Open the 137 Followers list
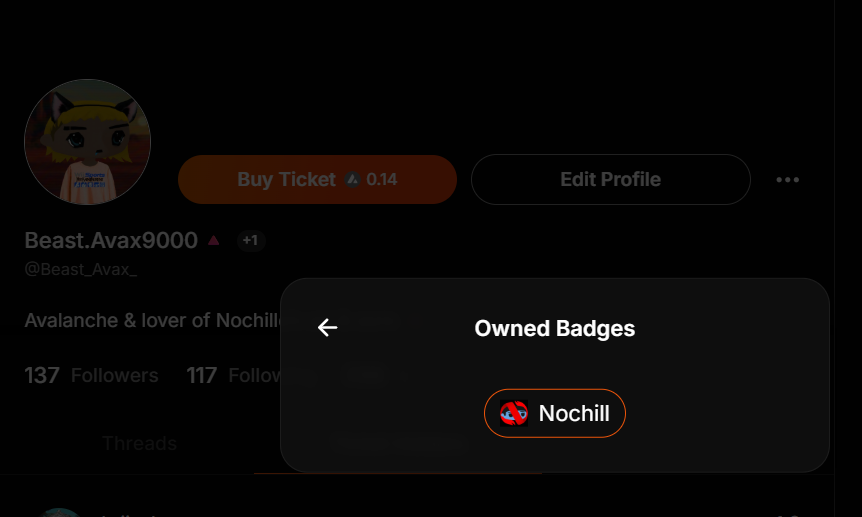Image resolution: width=862 pixels, height=517 pixels. click(x=92, y=376)
